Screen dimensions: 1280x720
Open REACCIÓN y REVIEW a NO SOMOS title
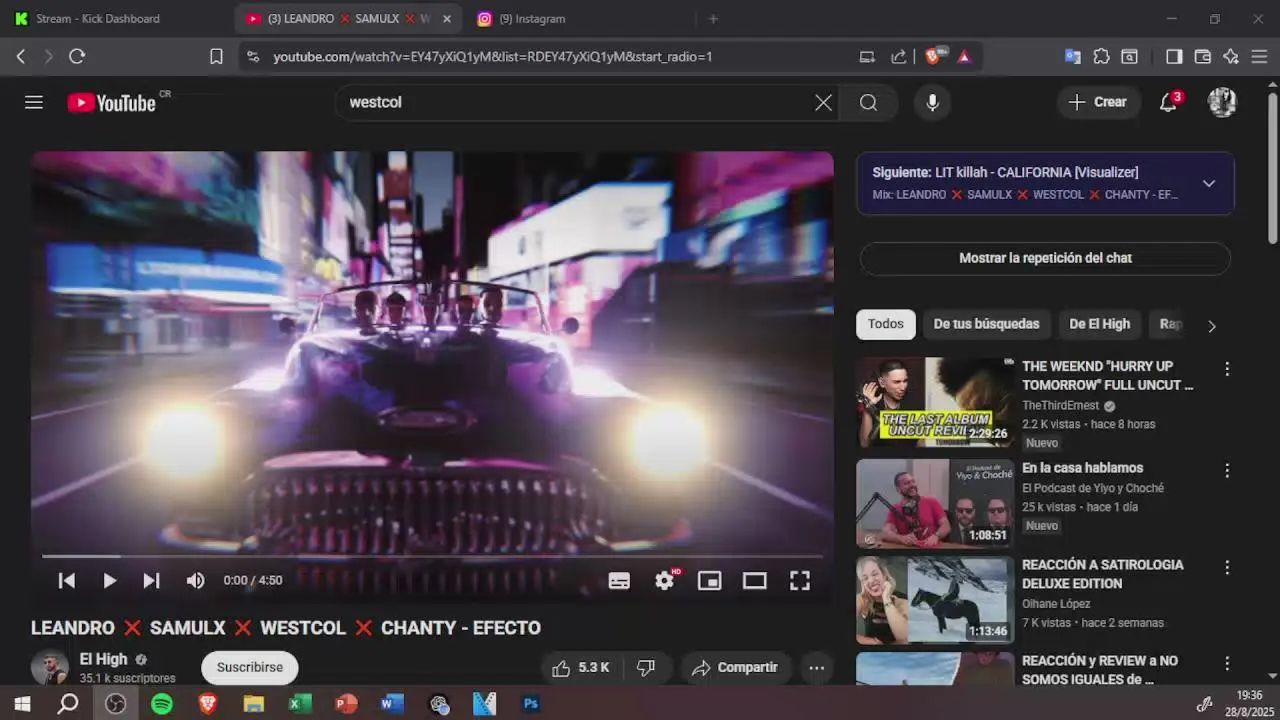point(1100,670)
